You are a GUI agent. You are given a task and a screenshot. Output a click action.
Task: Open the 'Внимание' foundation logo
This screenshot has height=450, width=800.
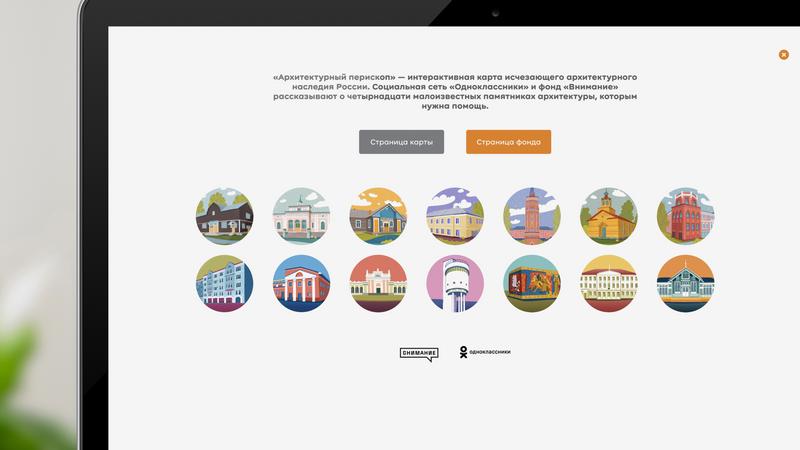point(418,352)
